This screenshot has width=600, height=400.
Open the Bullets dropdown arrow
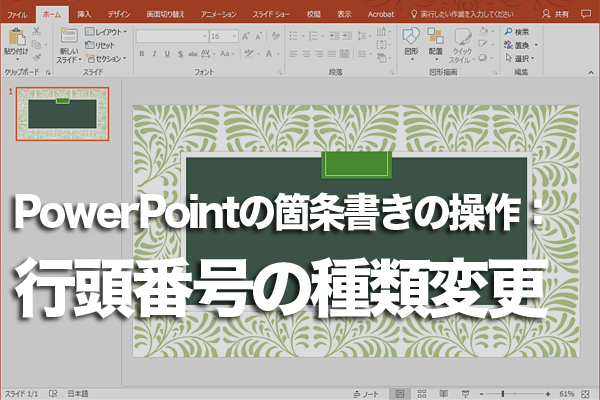(302, 36)
